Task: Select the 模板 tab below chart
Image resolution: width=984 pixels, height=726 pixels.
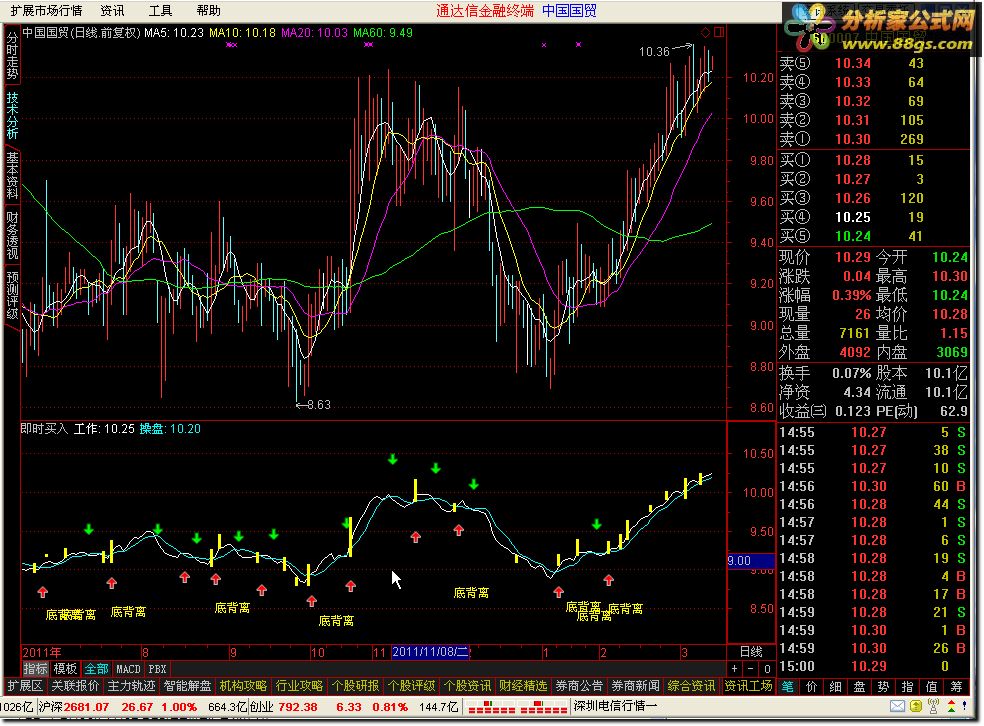Action: pos(65,669)
